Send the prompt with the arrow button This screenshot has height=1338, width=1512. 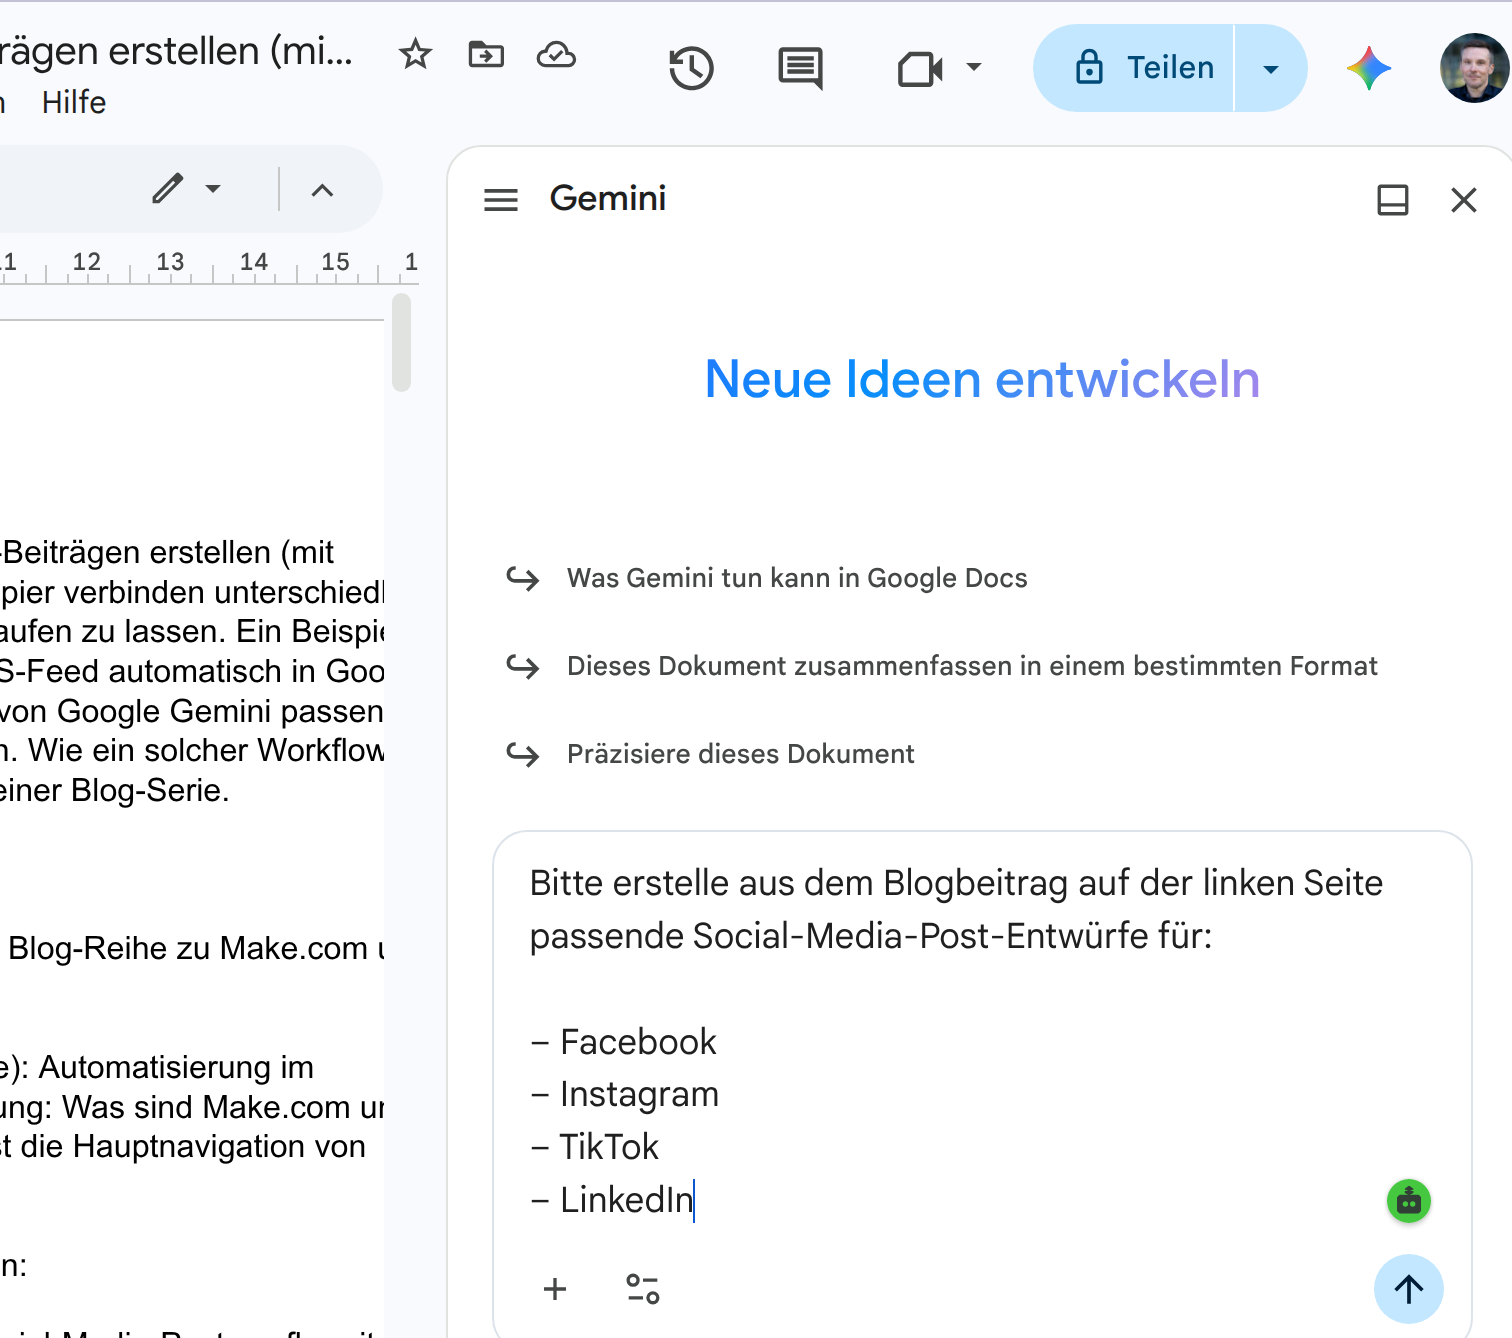1409,1289
